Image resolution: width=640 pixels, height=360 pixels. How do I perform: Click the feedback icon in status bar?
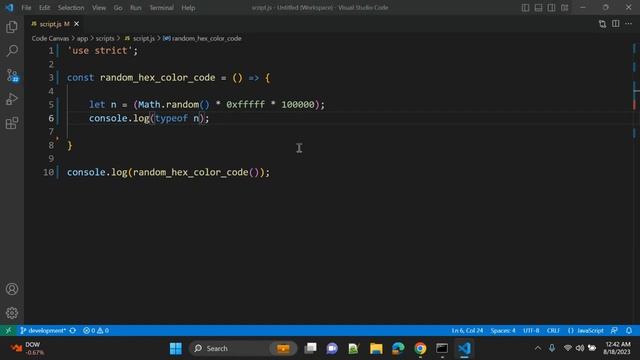click(x=614, y=330)
